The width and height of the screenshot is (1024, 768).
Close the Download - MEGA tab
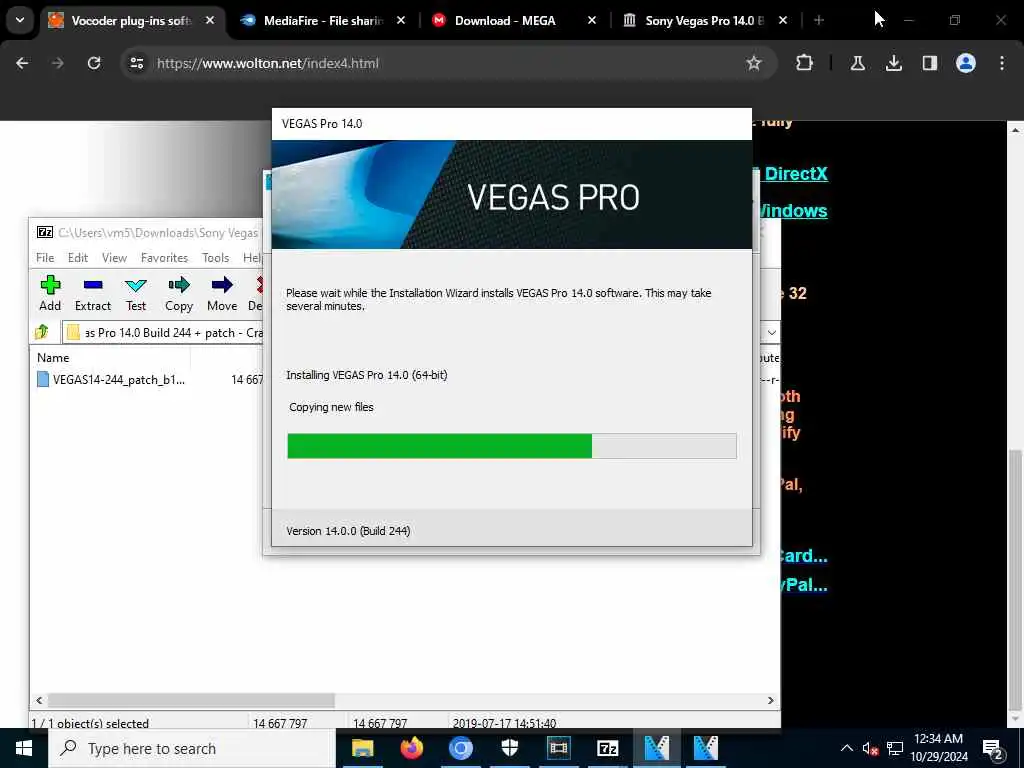(592, 21)
